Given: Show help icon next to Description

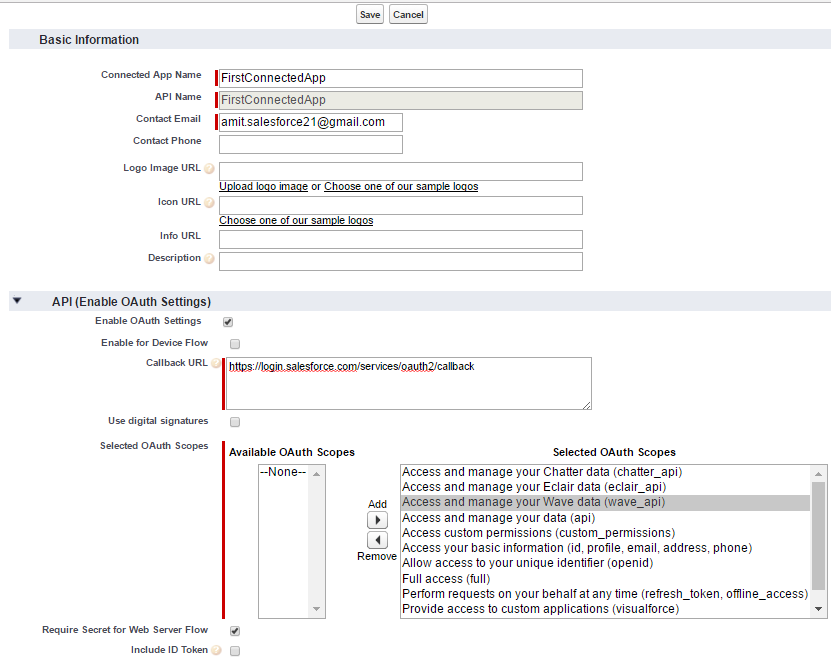Looking at the screenshot, I should 209,259.
